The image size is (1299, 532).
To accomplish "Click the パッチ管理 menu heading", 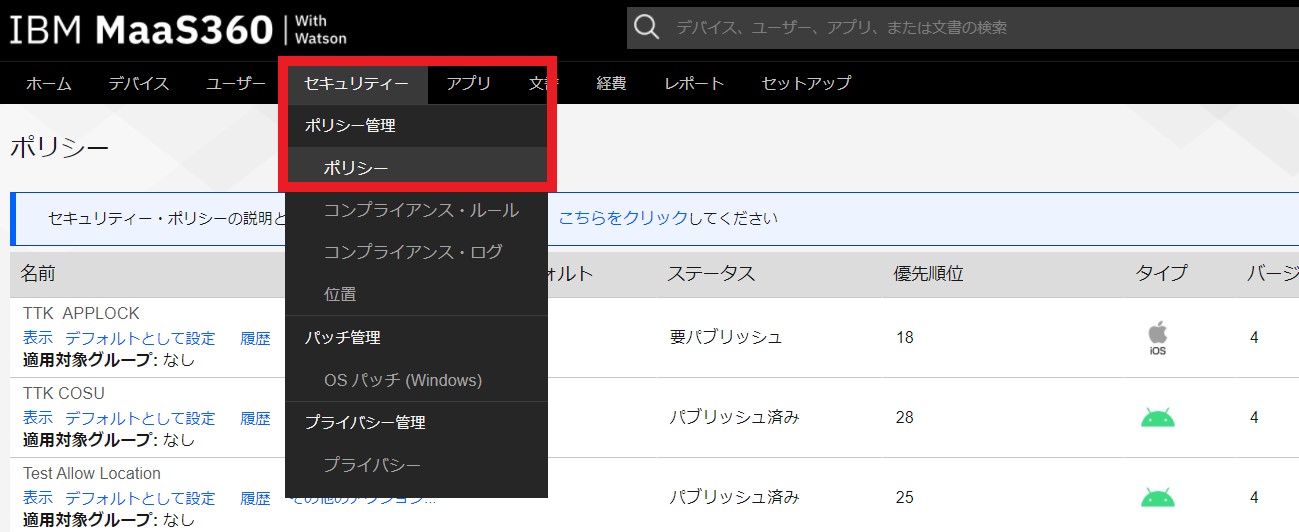I will (x=343, y=338).
